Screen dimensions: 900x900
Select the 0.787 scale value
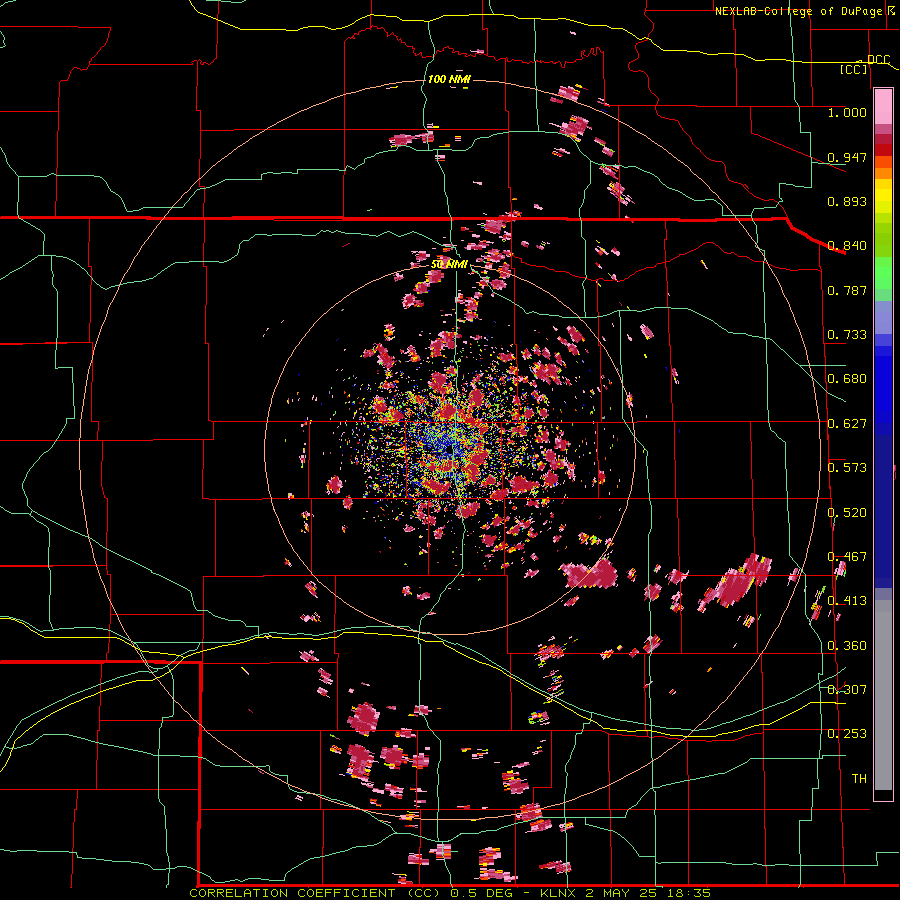click(x=847, y=290)
